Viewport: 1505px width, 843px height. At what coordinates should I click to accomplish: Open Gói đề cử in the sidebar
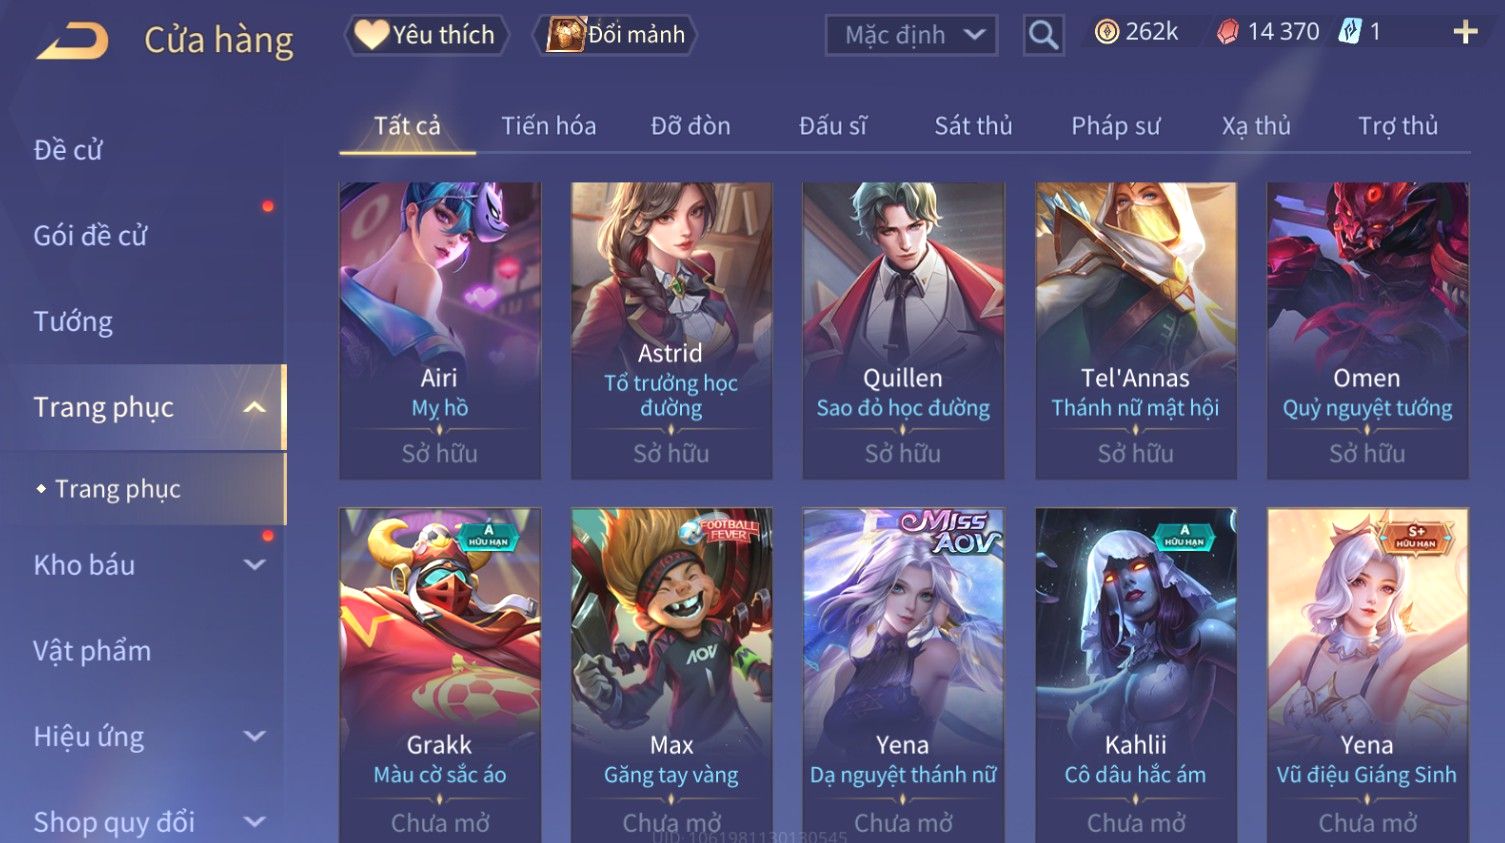[x=90, y=236]
